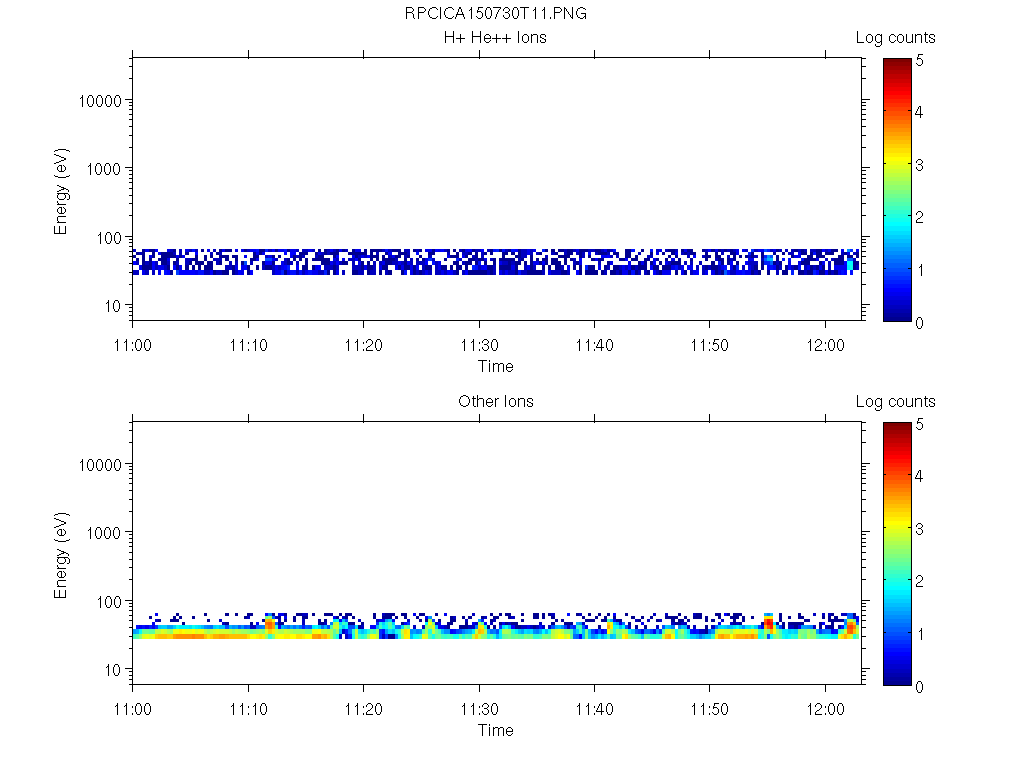Click the blue ion band in H+ He++ spectrogram
The width and height of the screenshot is (1024, 768).
click(x=496, y=262)
